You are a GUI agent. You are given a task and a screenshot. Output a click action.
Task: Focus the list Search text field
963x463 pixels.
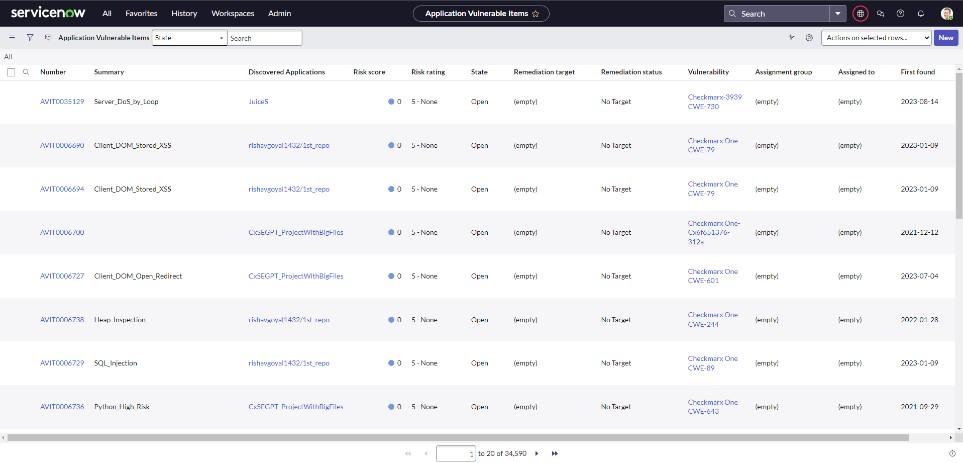(265, 37)
